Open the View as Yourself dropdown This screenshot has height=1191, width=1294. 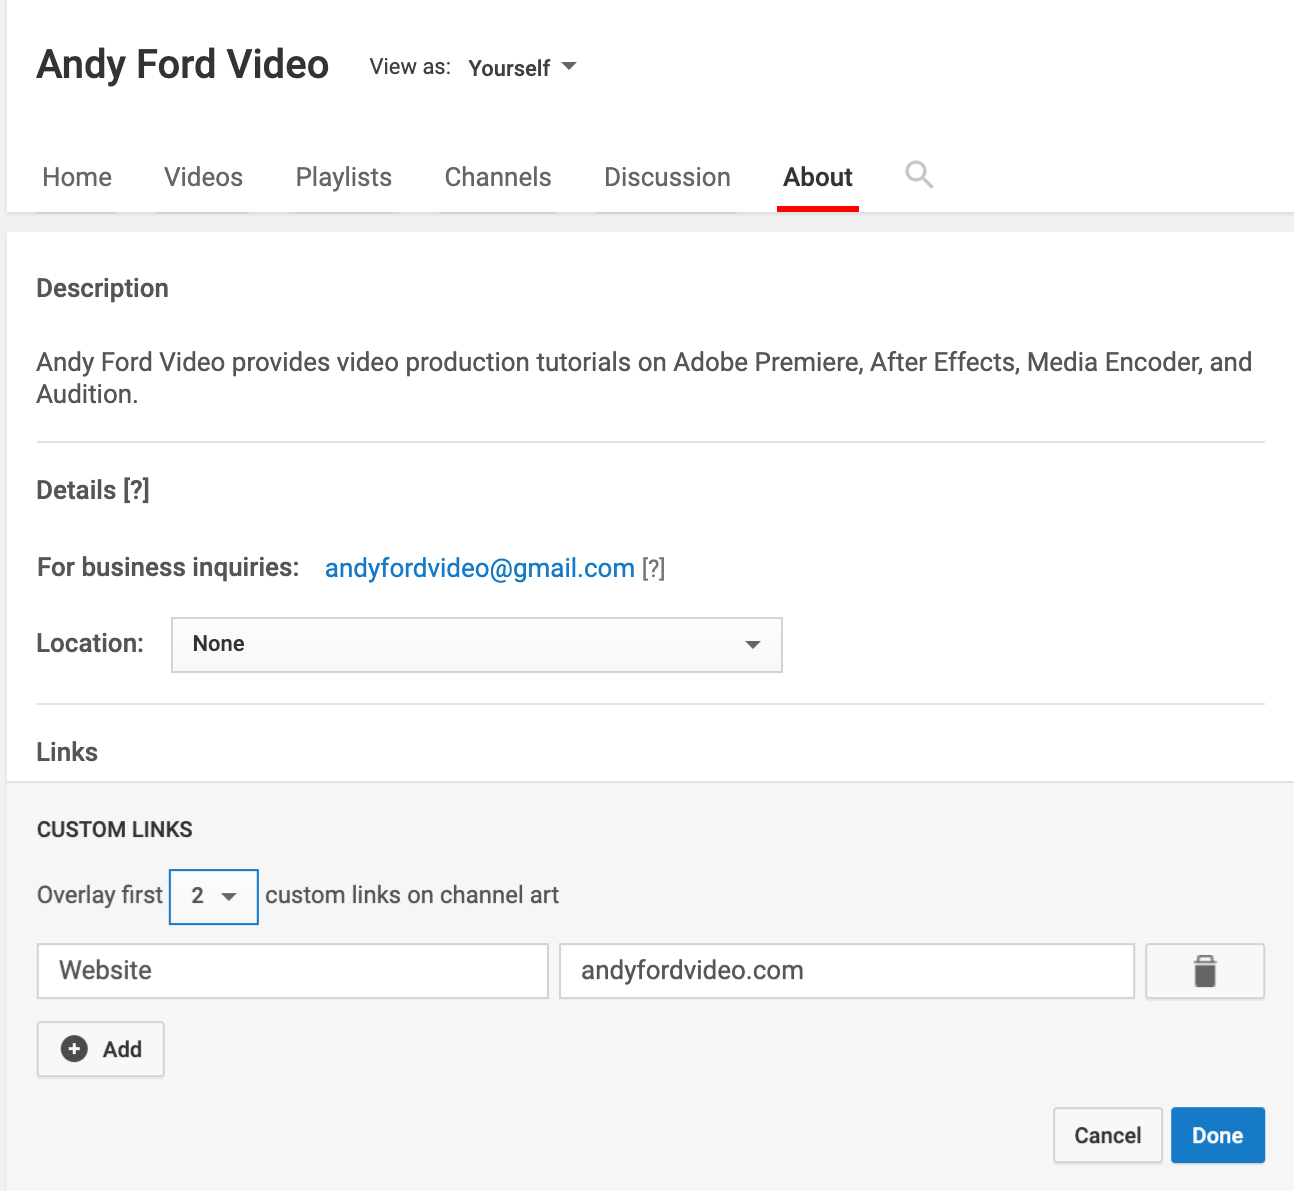click(522, 68)
